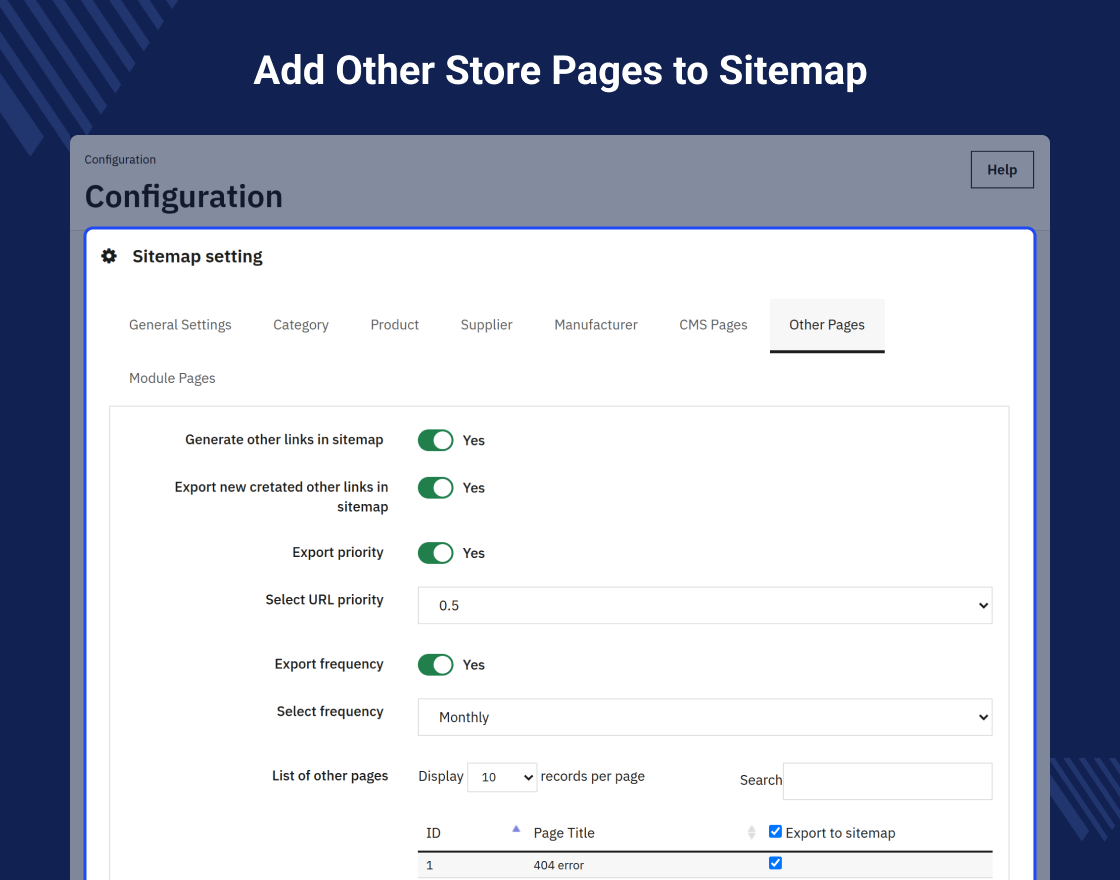The image size is (1120, 880).
Task: Uncheck the 404 error row checkbox
Action: click(x=775, y=863)
